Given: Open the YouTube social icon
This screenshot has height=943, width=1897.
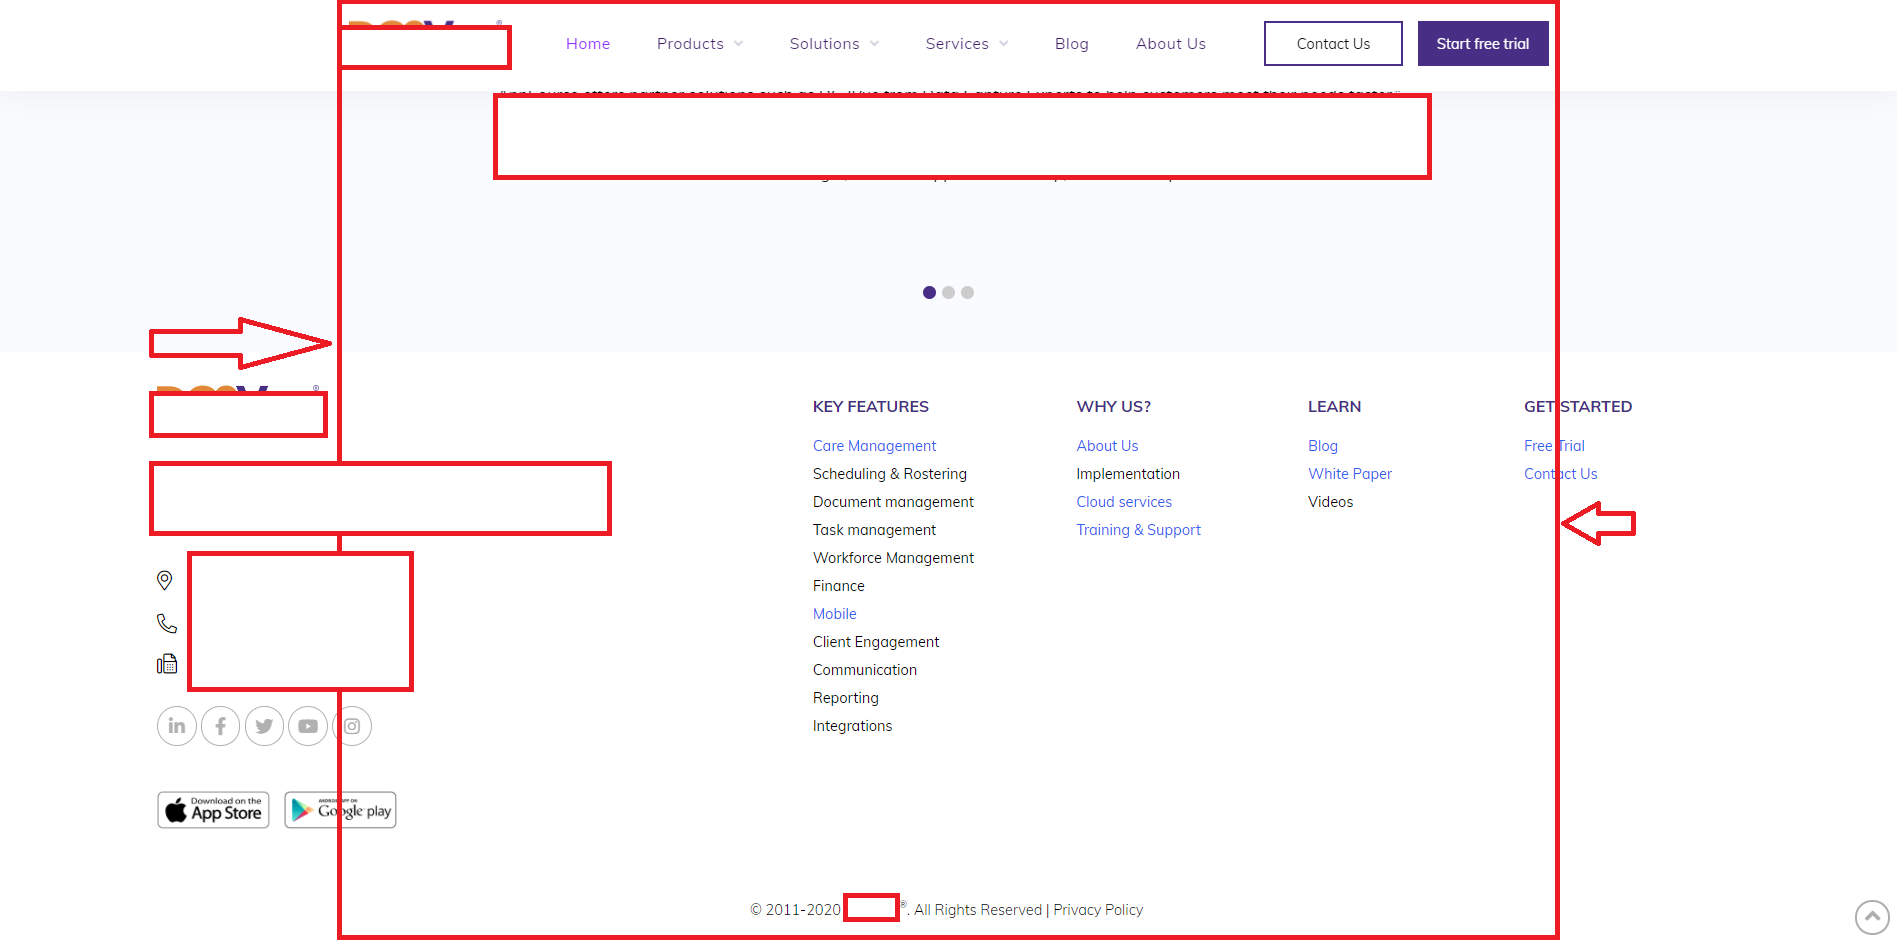Looking at the screenshot, I should click(x=308, y=726).
